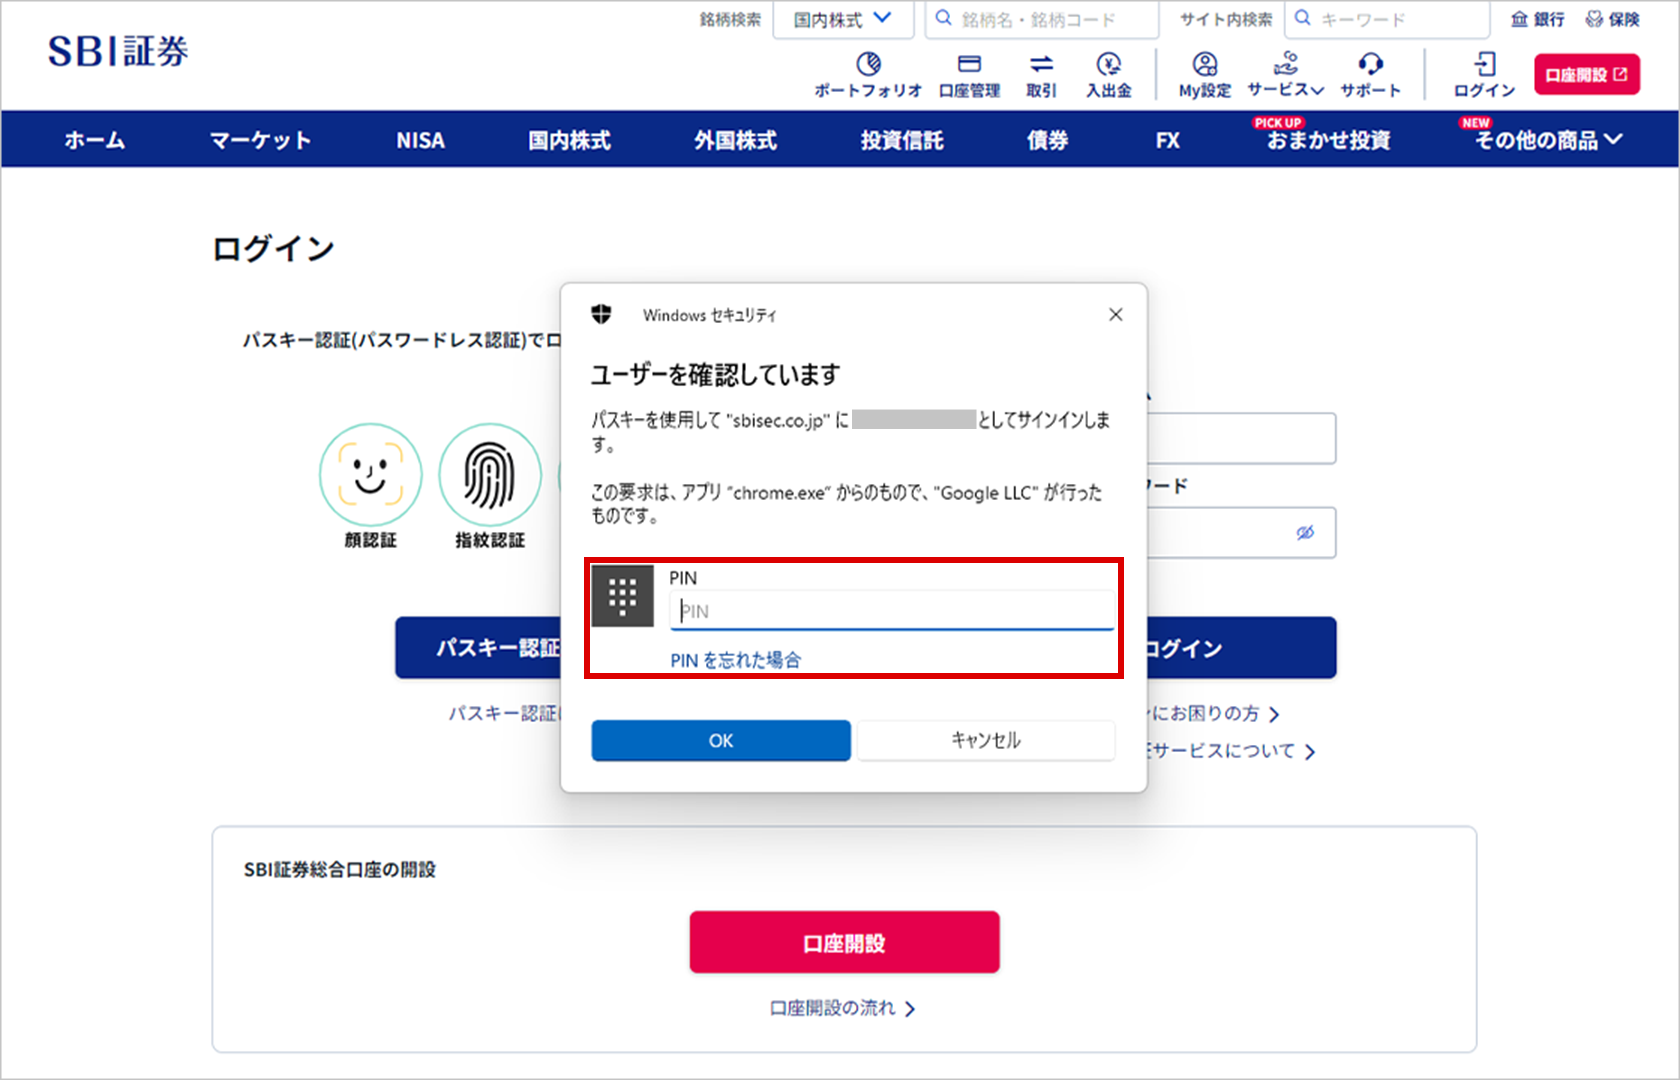The height and width of the screenshot is (1080, 1680).
Task: Select the fingerprint authentication (指紋認証) icon
Action: (490, 475)
